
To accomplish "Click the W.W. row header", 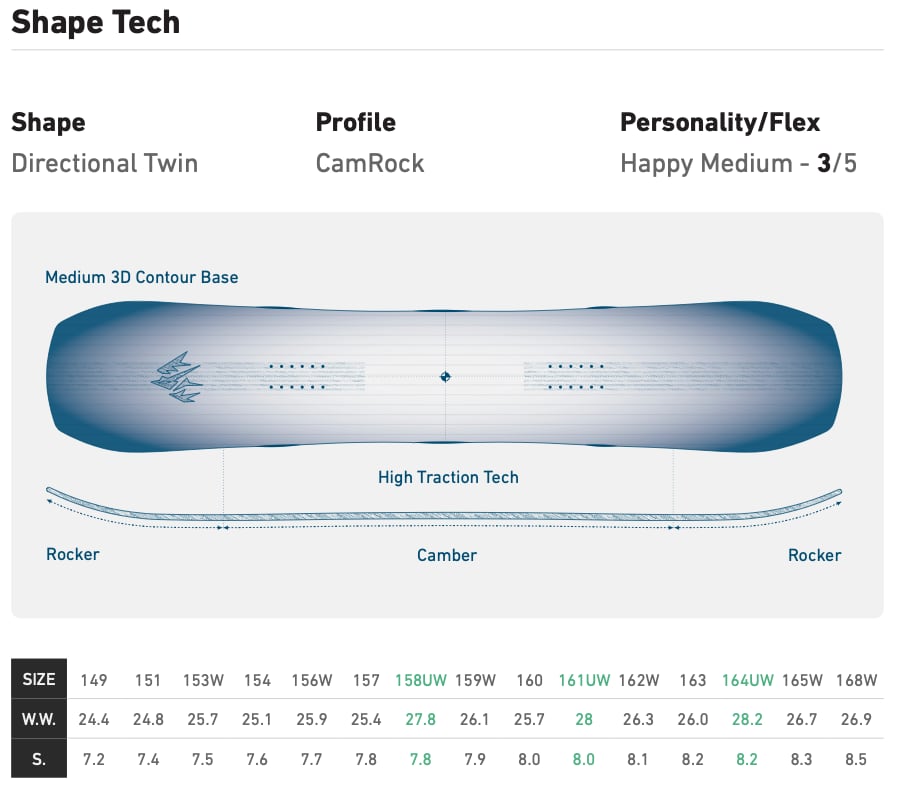I will click(x=39, y=719).
